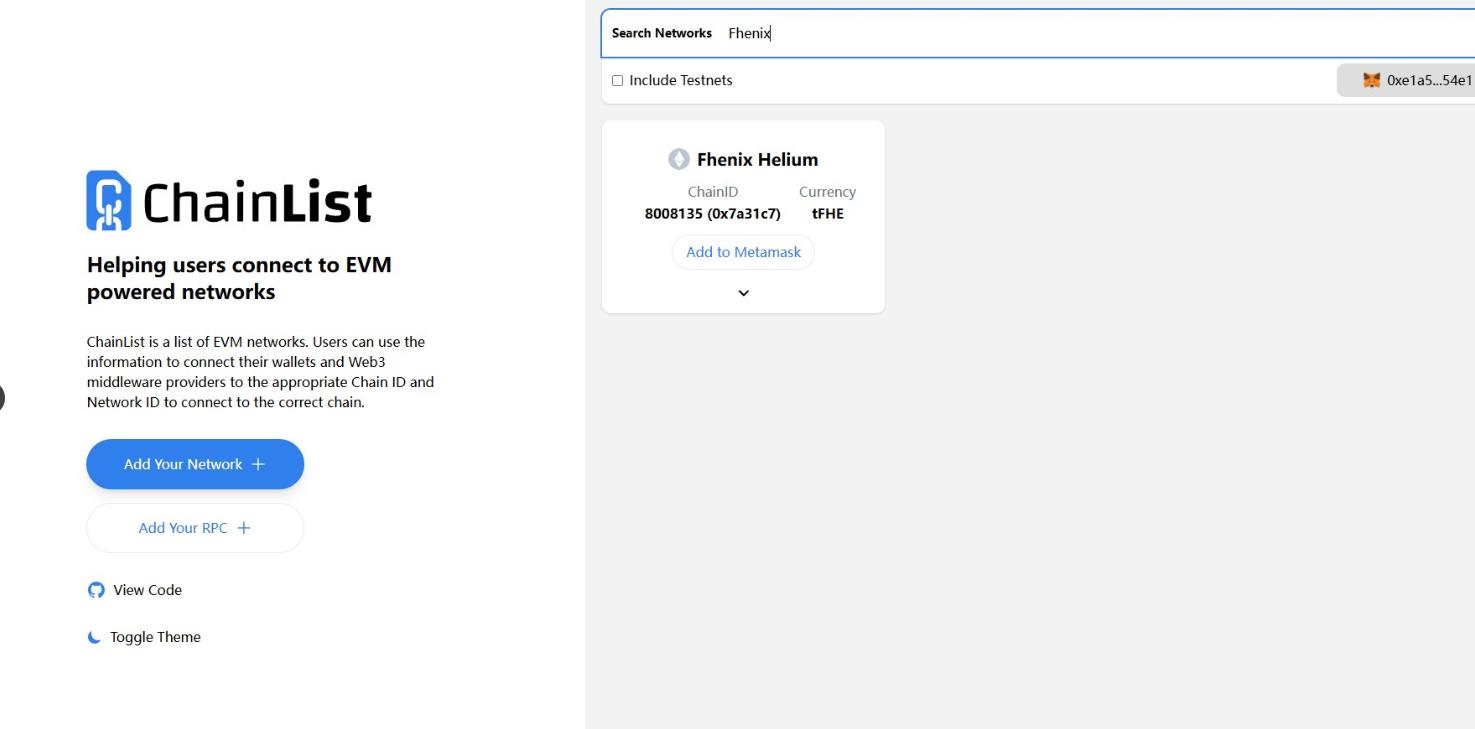Click the ChainID label in the card
1475x729 pixels.
[x=713, y=192]
